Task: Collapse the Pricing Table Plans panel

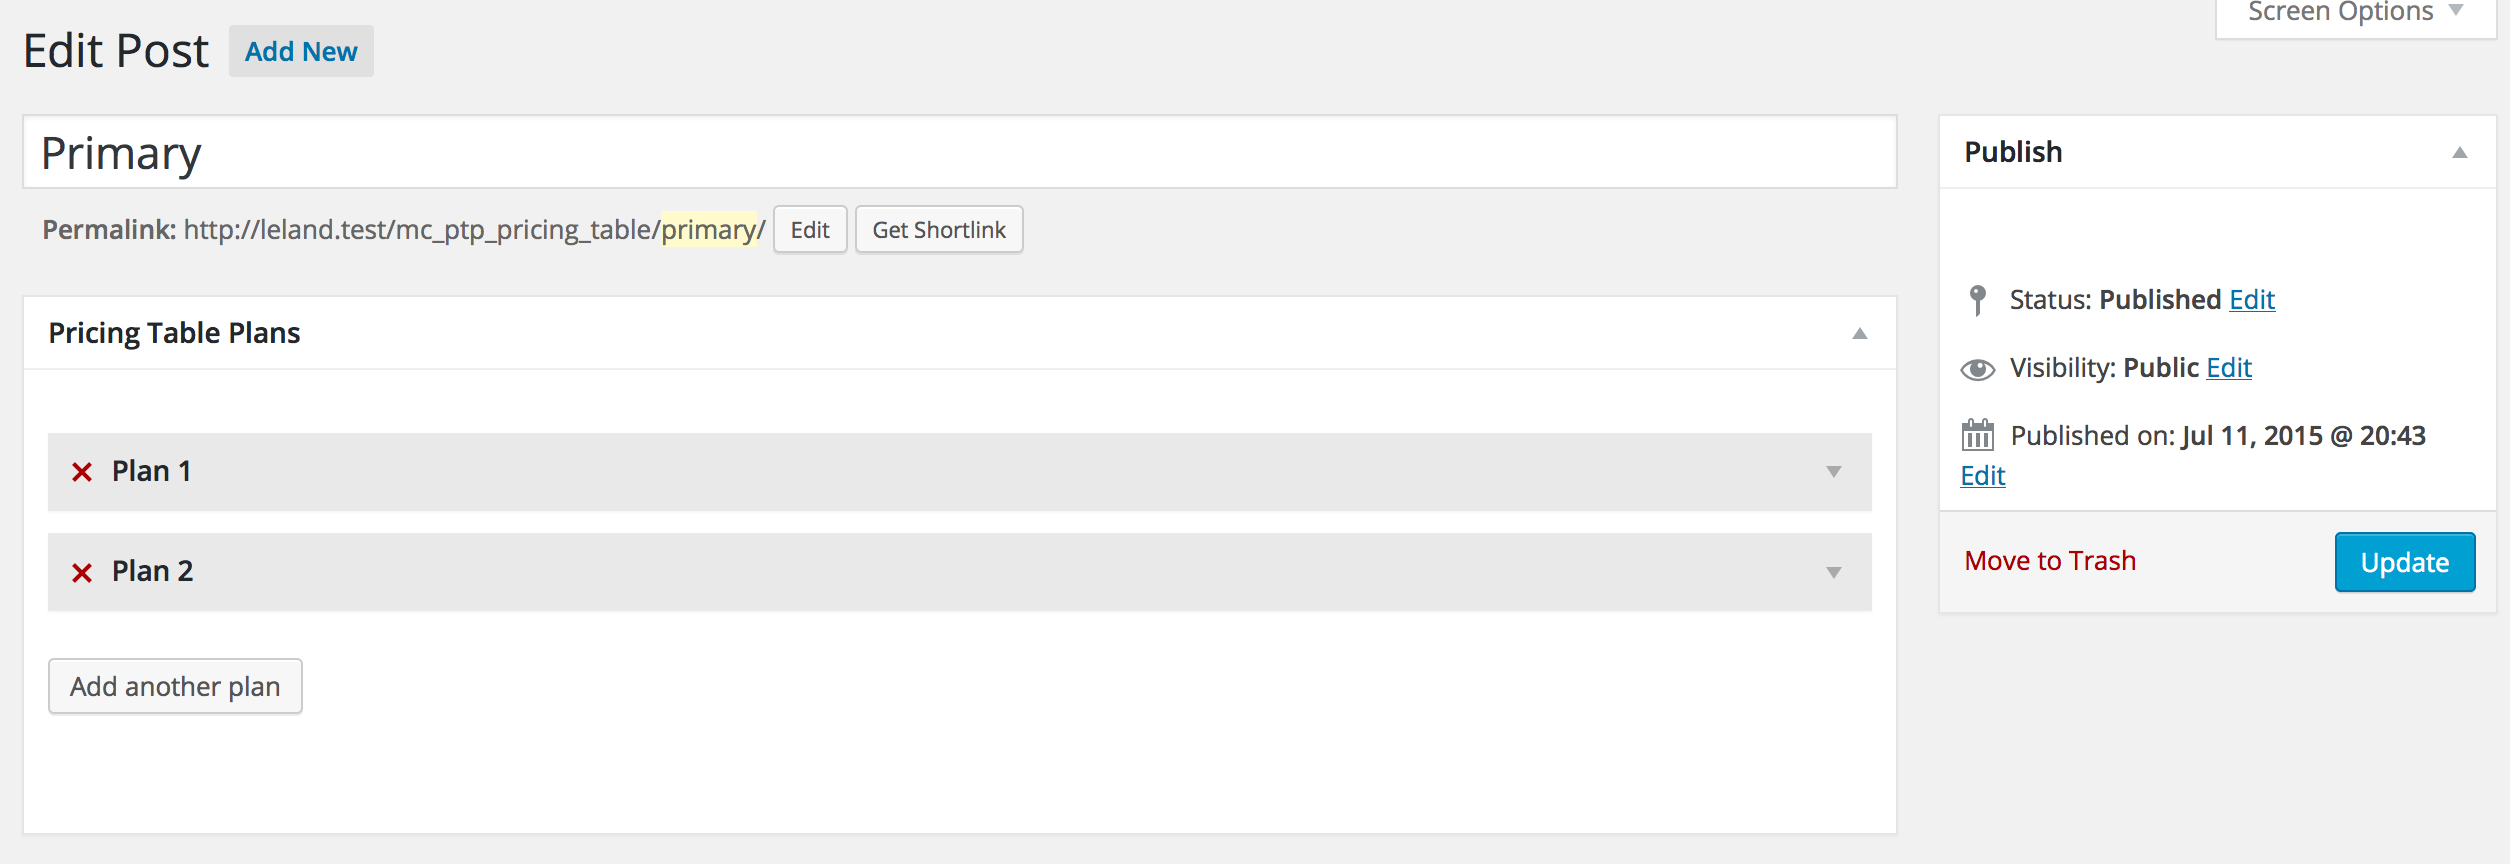Action: click(x=1859, y=334)
